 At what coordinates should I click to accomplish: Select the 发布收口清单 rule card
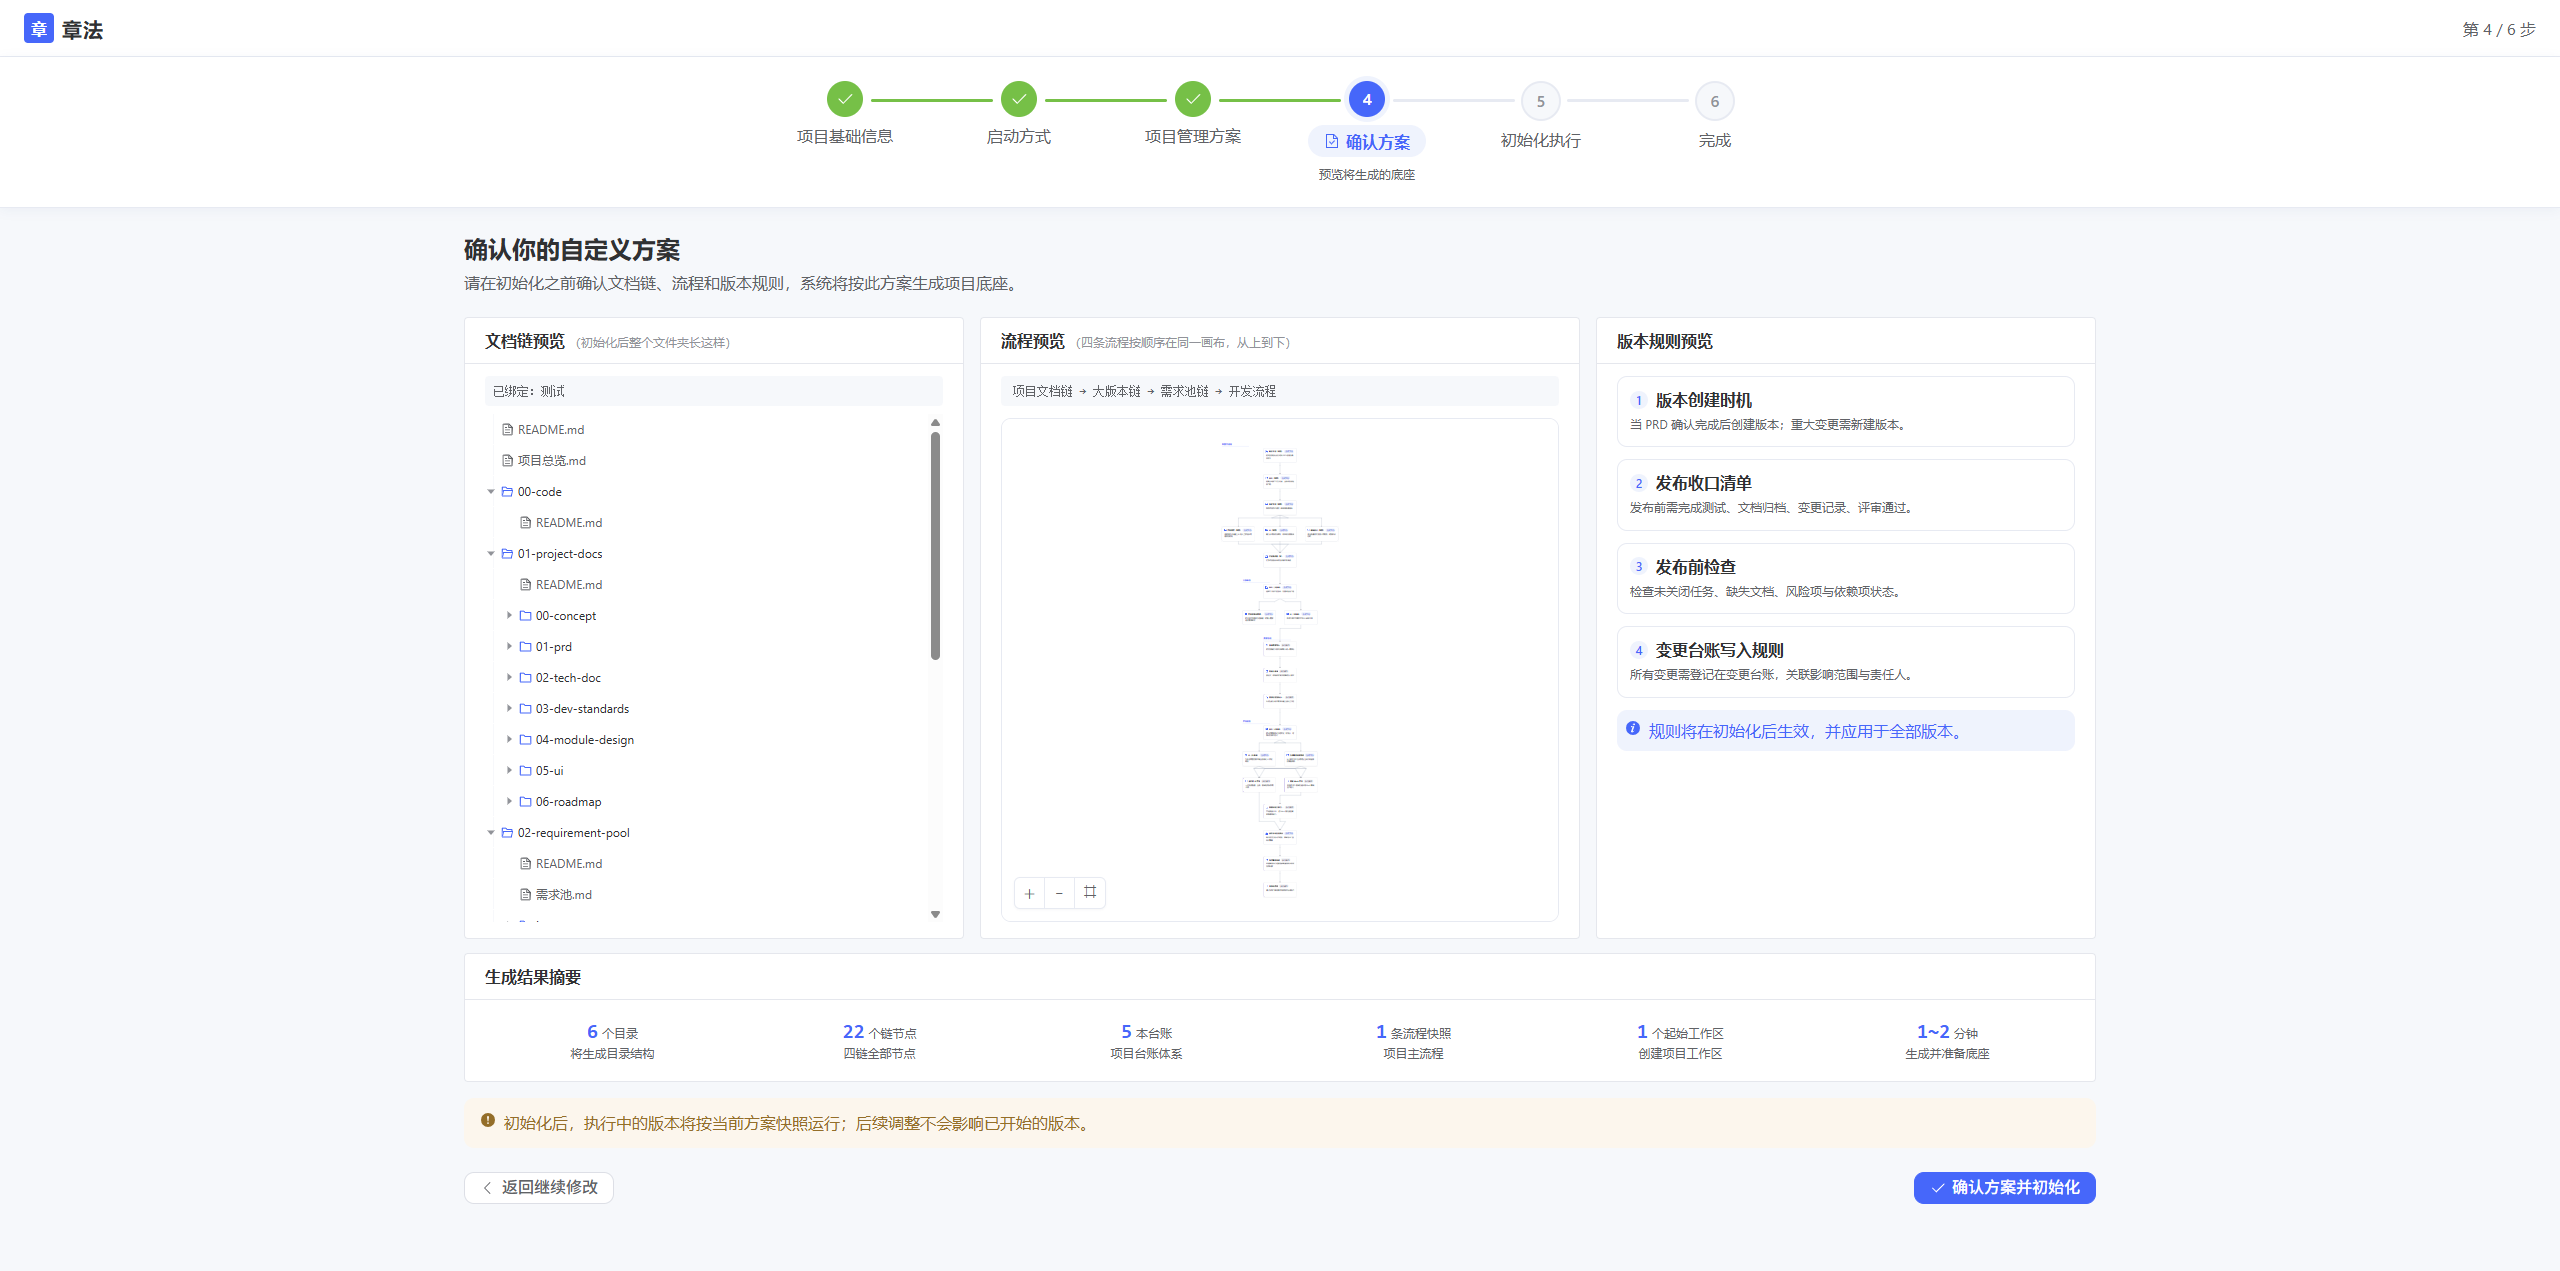click(1845, 495)
